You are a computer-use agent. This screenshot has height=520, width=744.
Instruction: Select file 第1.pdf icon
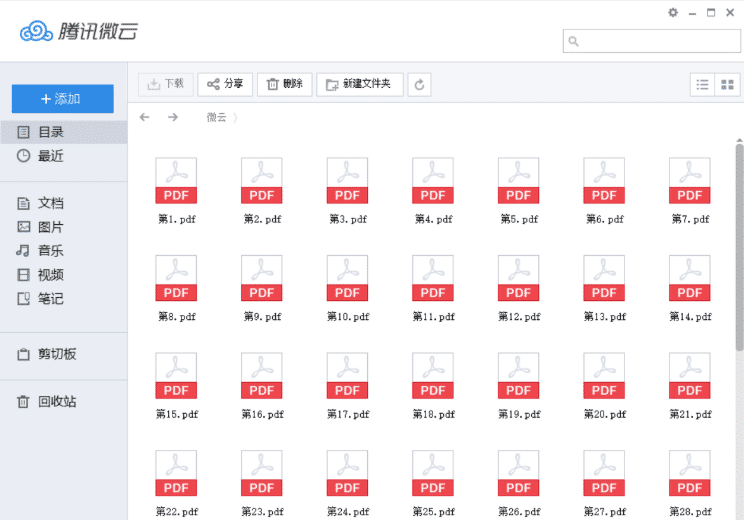(176, 181)
